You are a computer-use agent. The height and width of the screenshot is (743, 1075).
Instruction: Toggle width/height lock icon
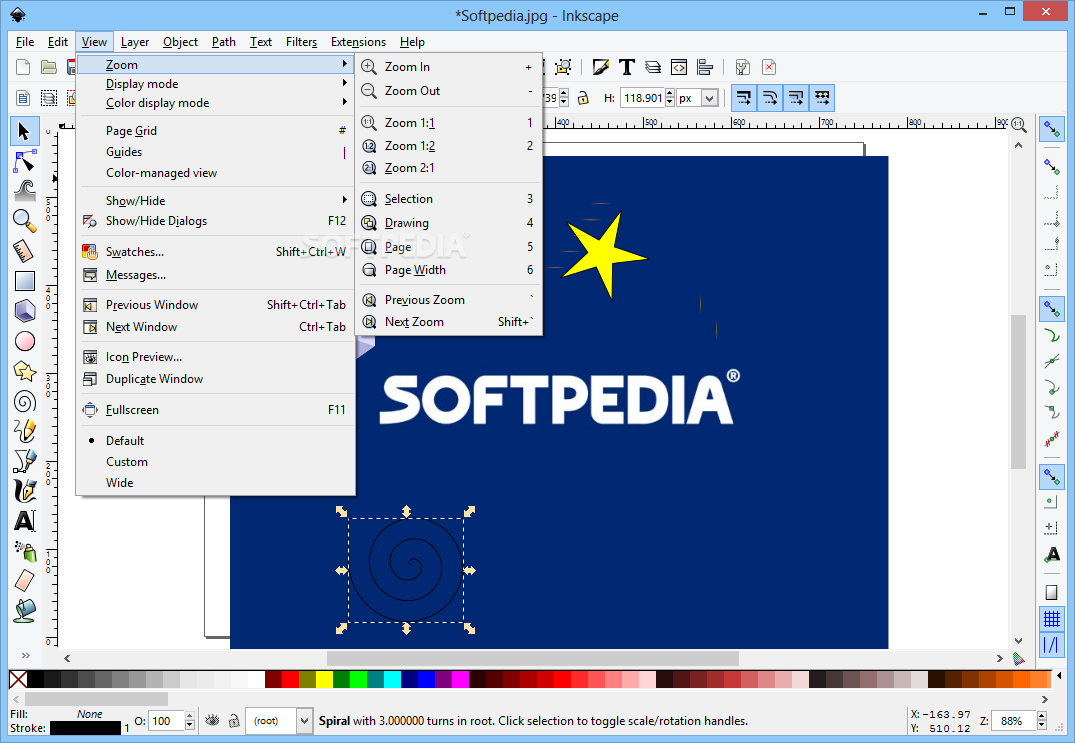[x=583, y=98]
